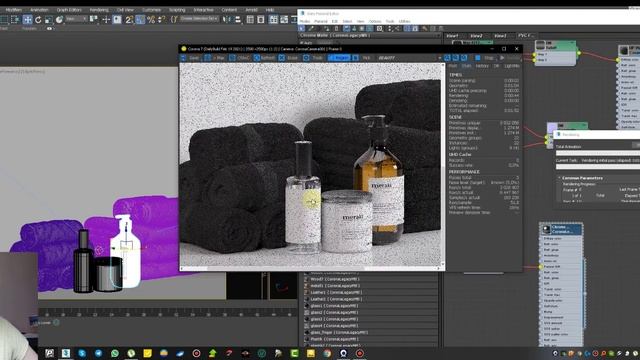Viewport: 640px width, 360px height.
Task: Open WhatsApp from the taskbar
Action: point(115,353)
